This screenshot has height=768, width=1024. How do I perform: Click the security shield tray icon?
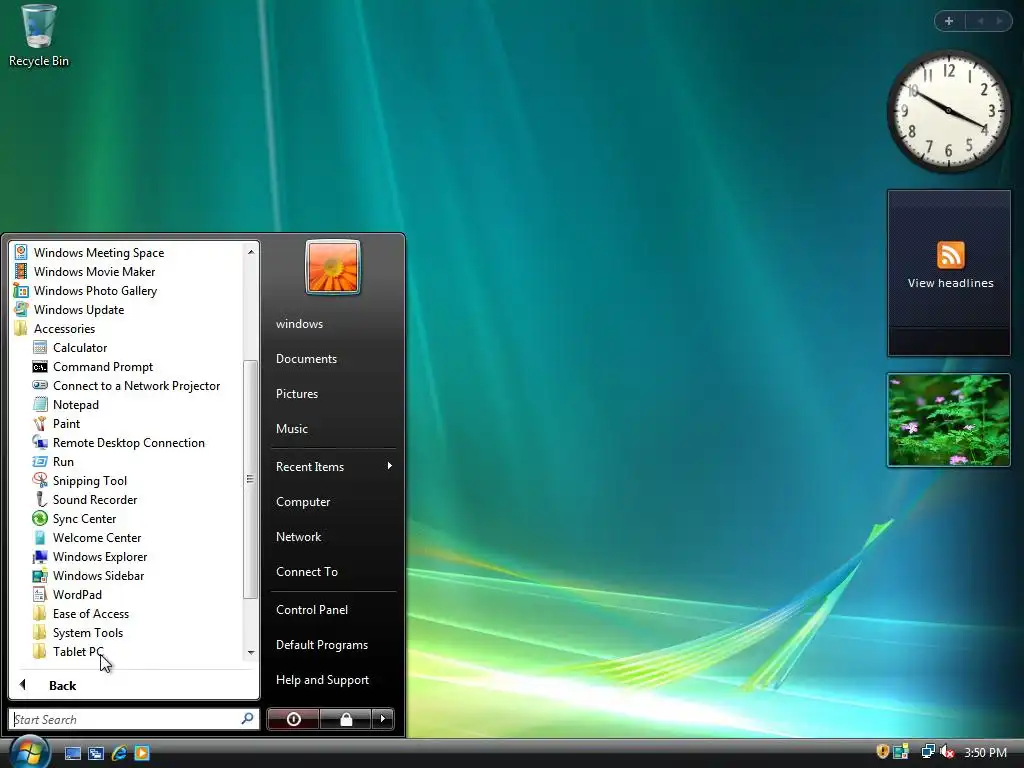pyautogui.click(x=882, y=752)
